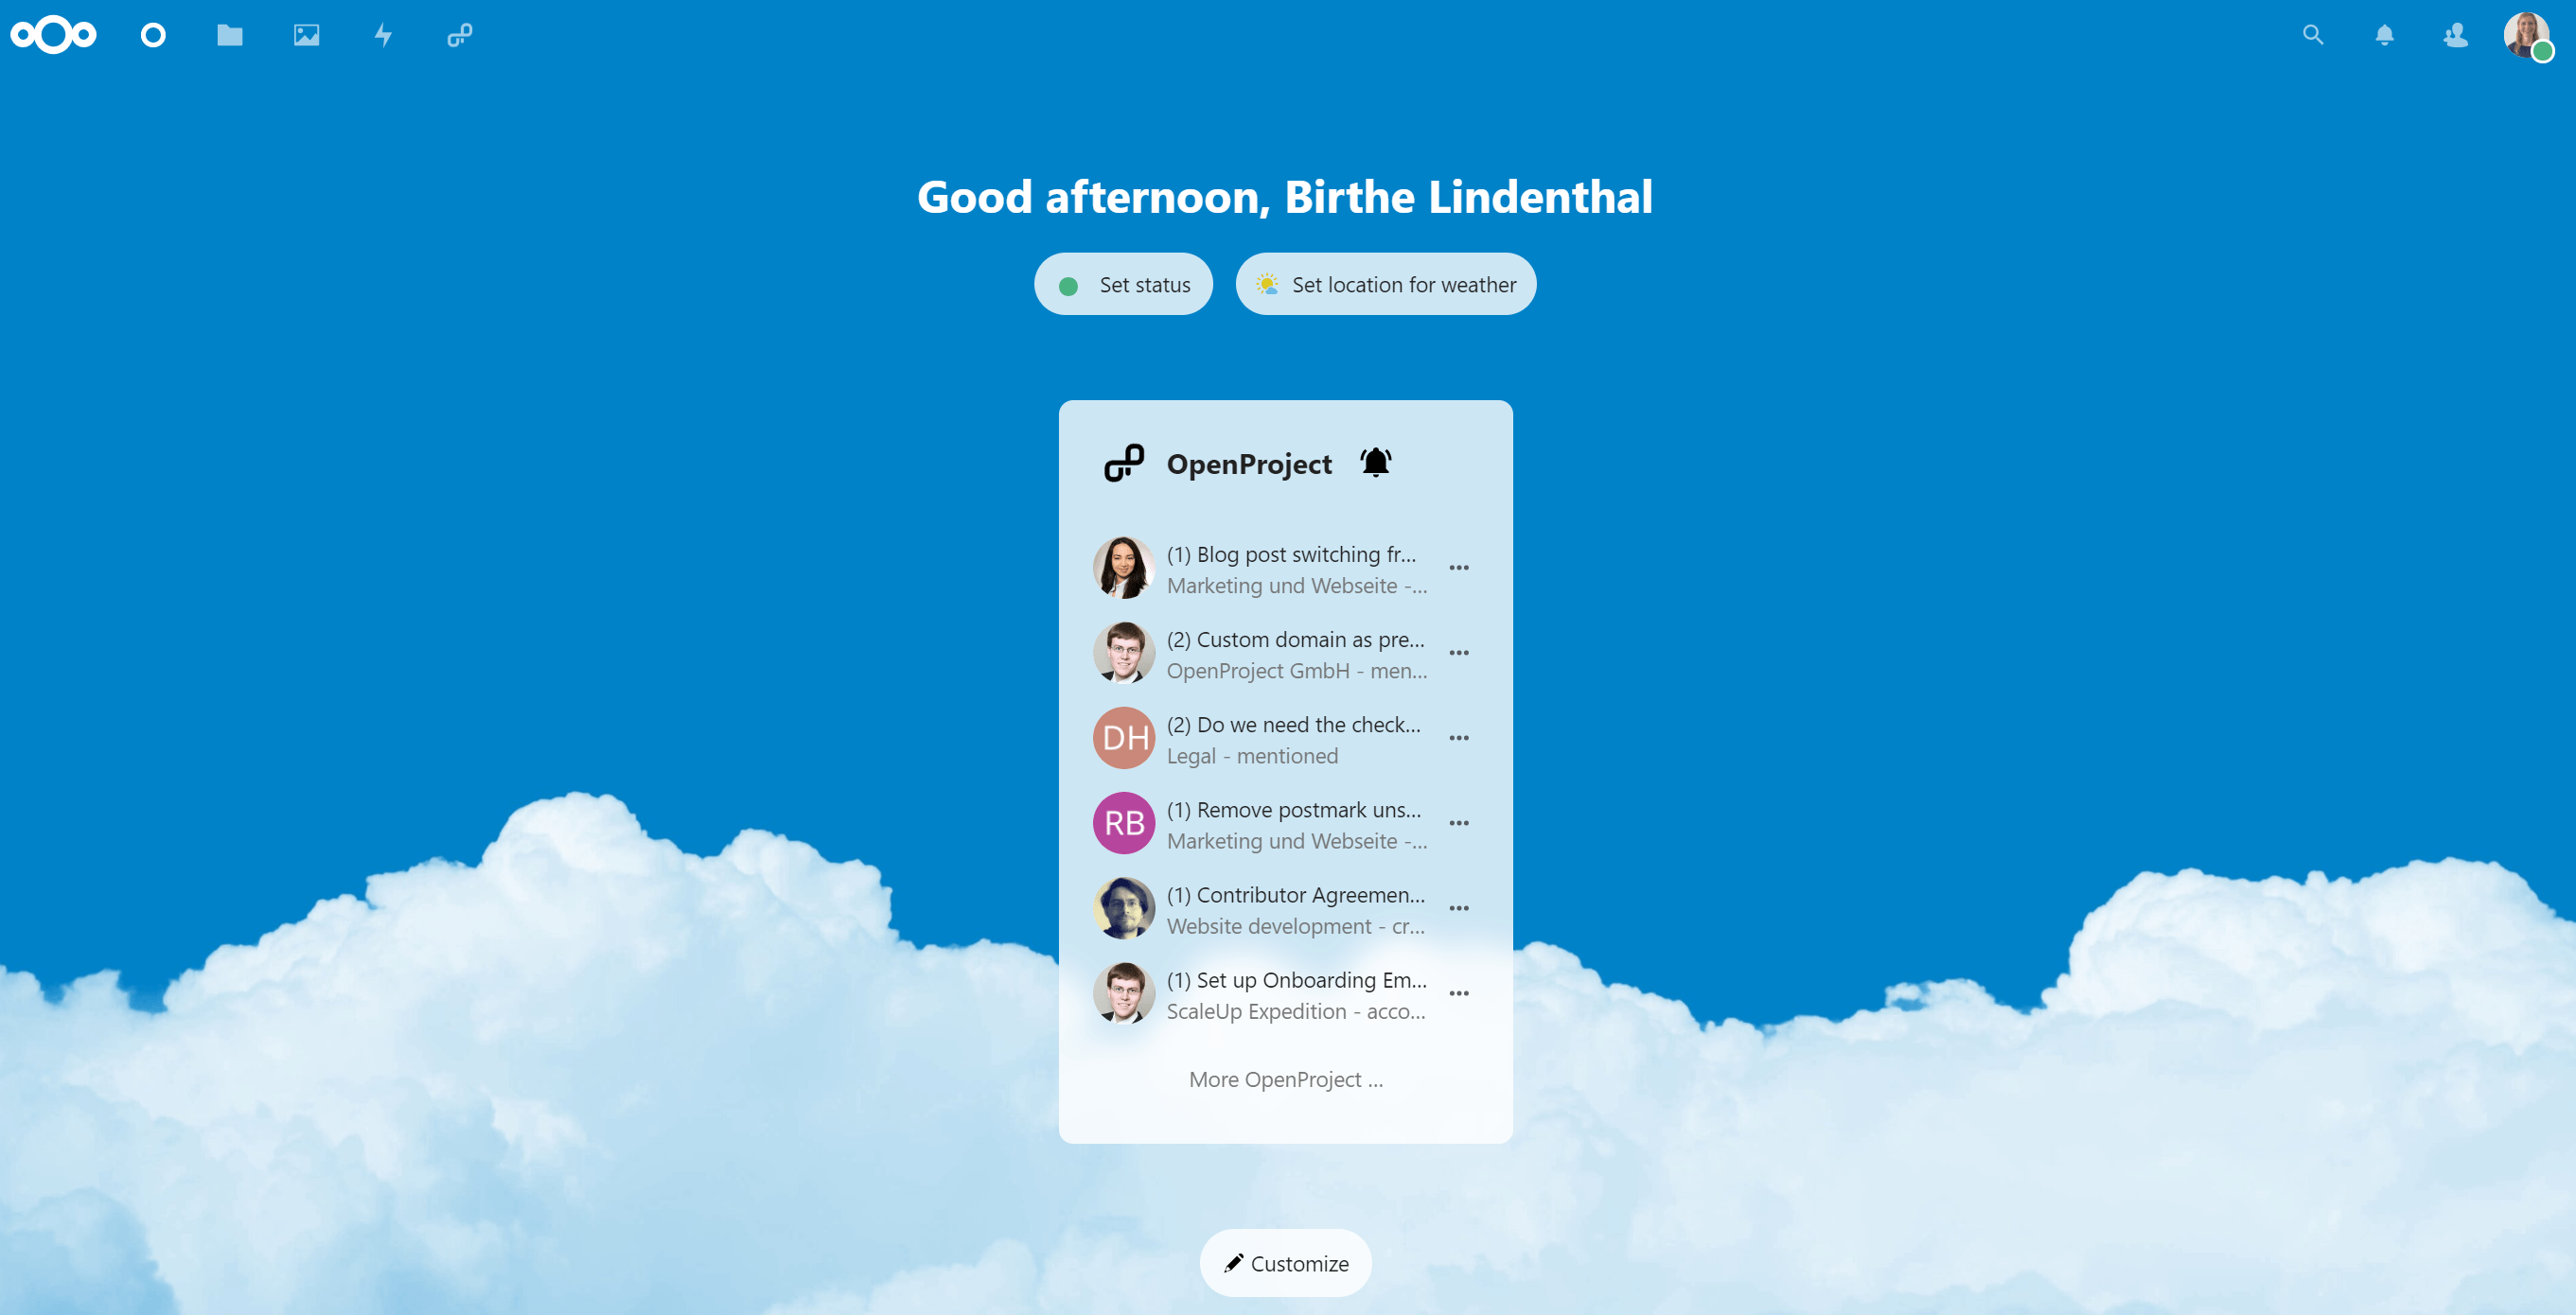Click the OpenProject bell notification icon
2576x1315 pixels.
pos(1375,466)
